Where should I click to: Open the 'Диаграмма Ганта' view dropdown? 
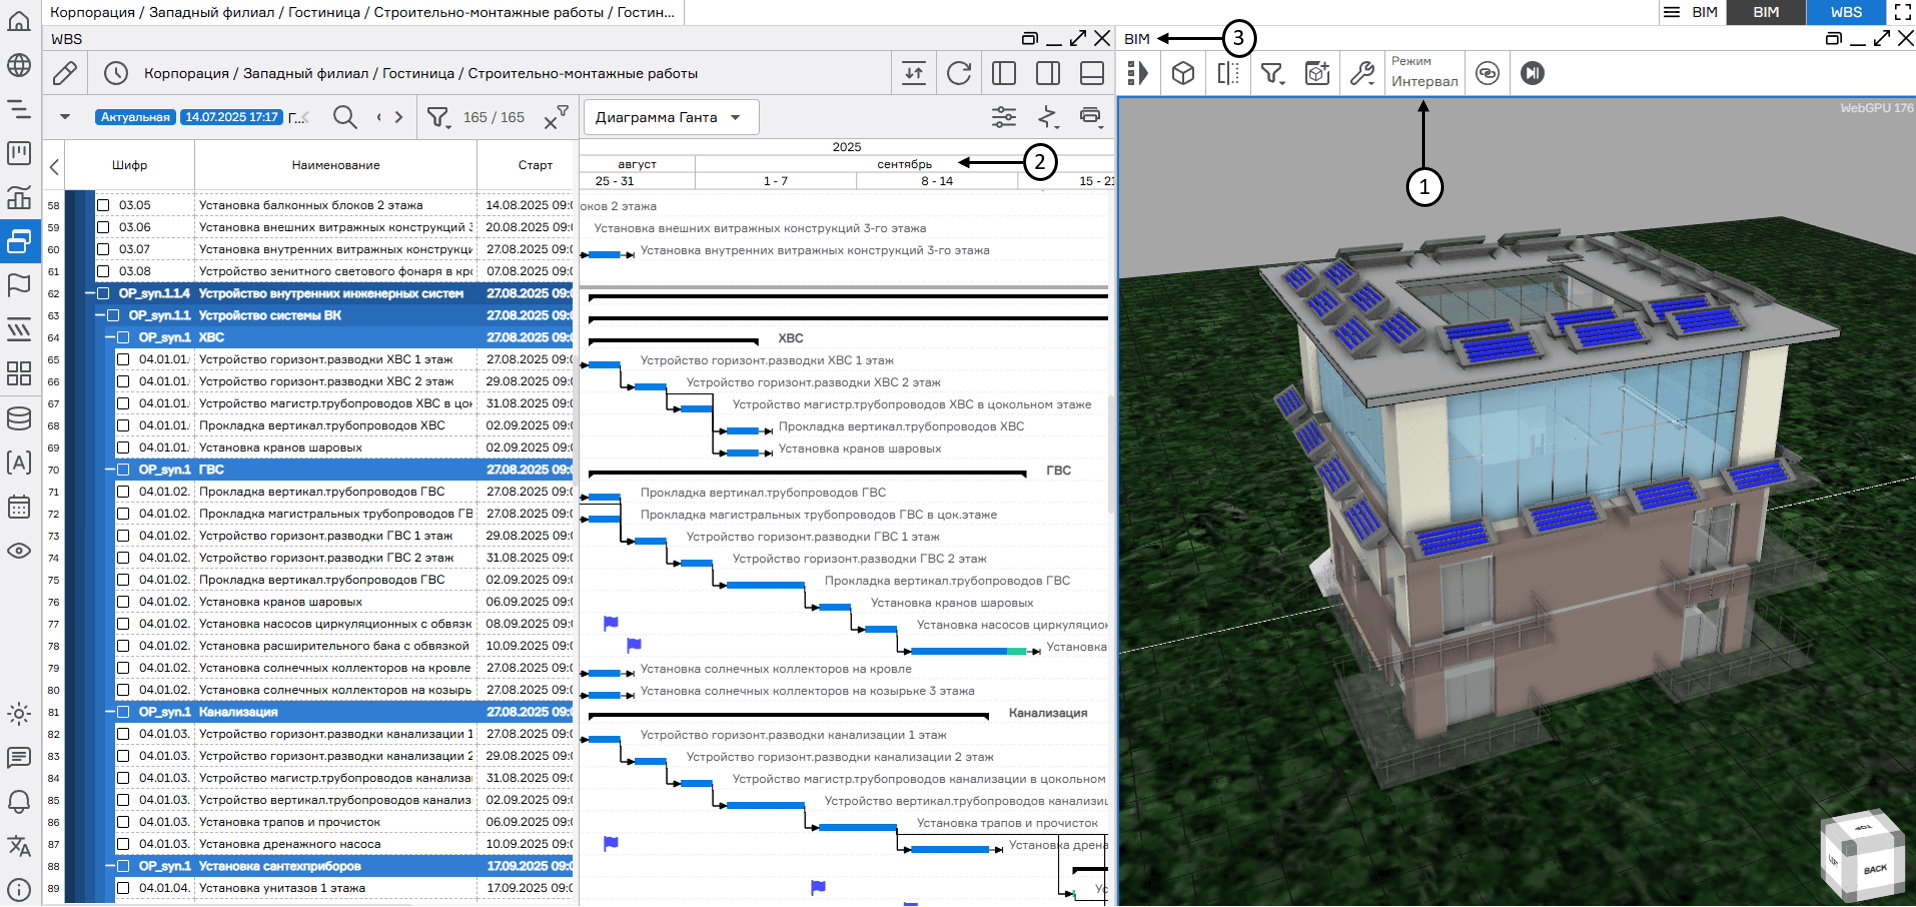pos(670,117)
